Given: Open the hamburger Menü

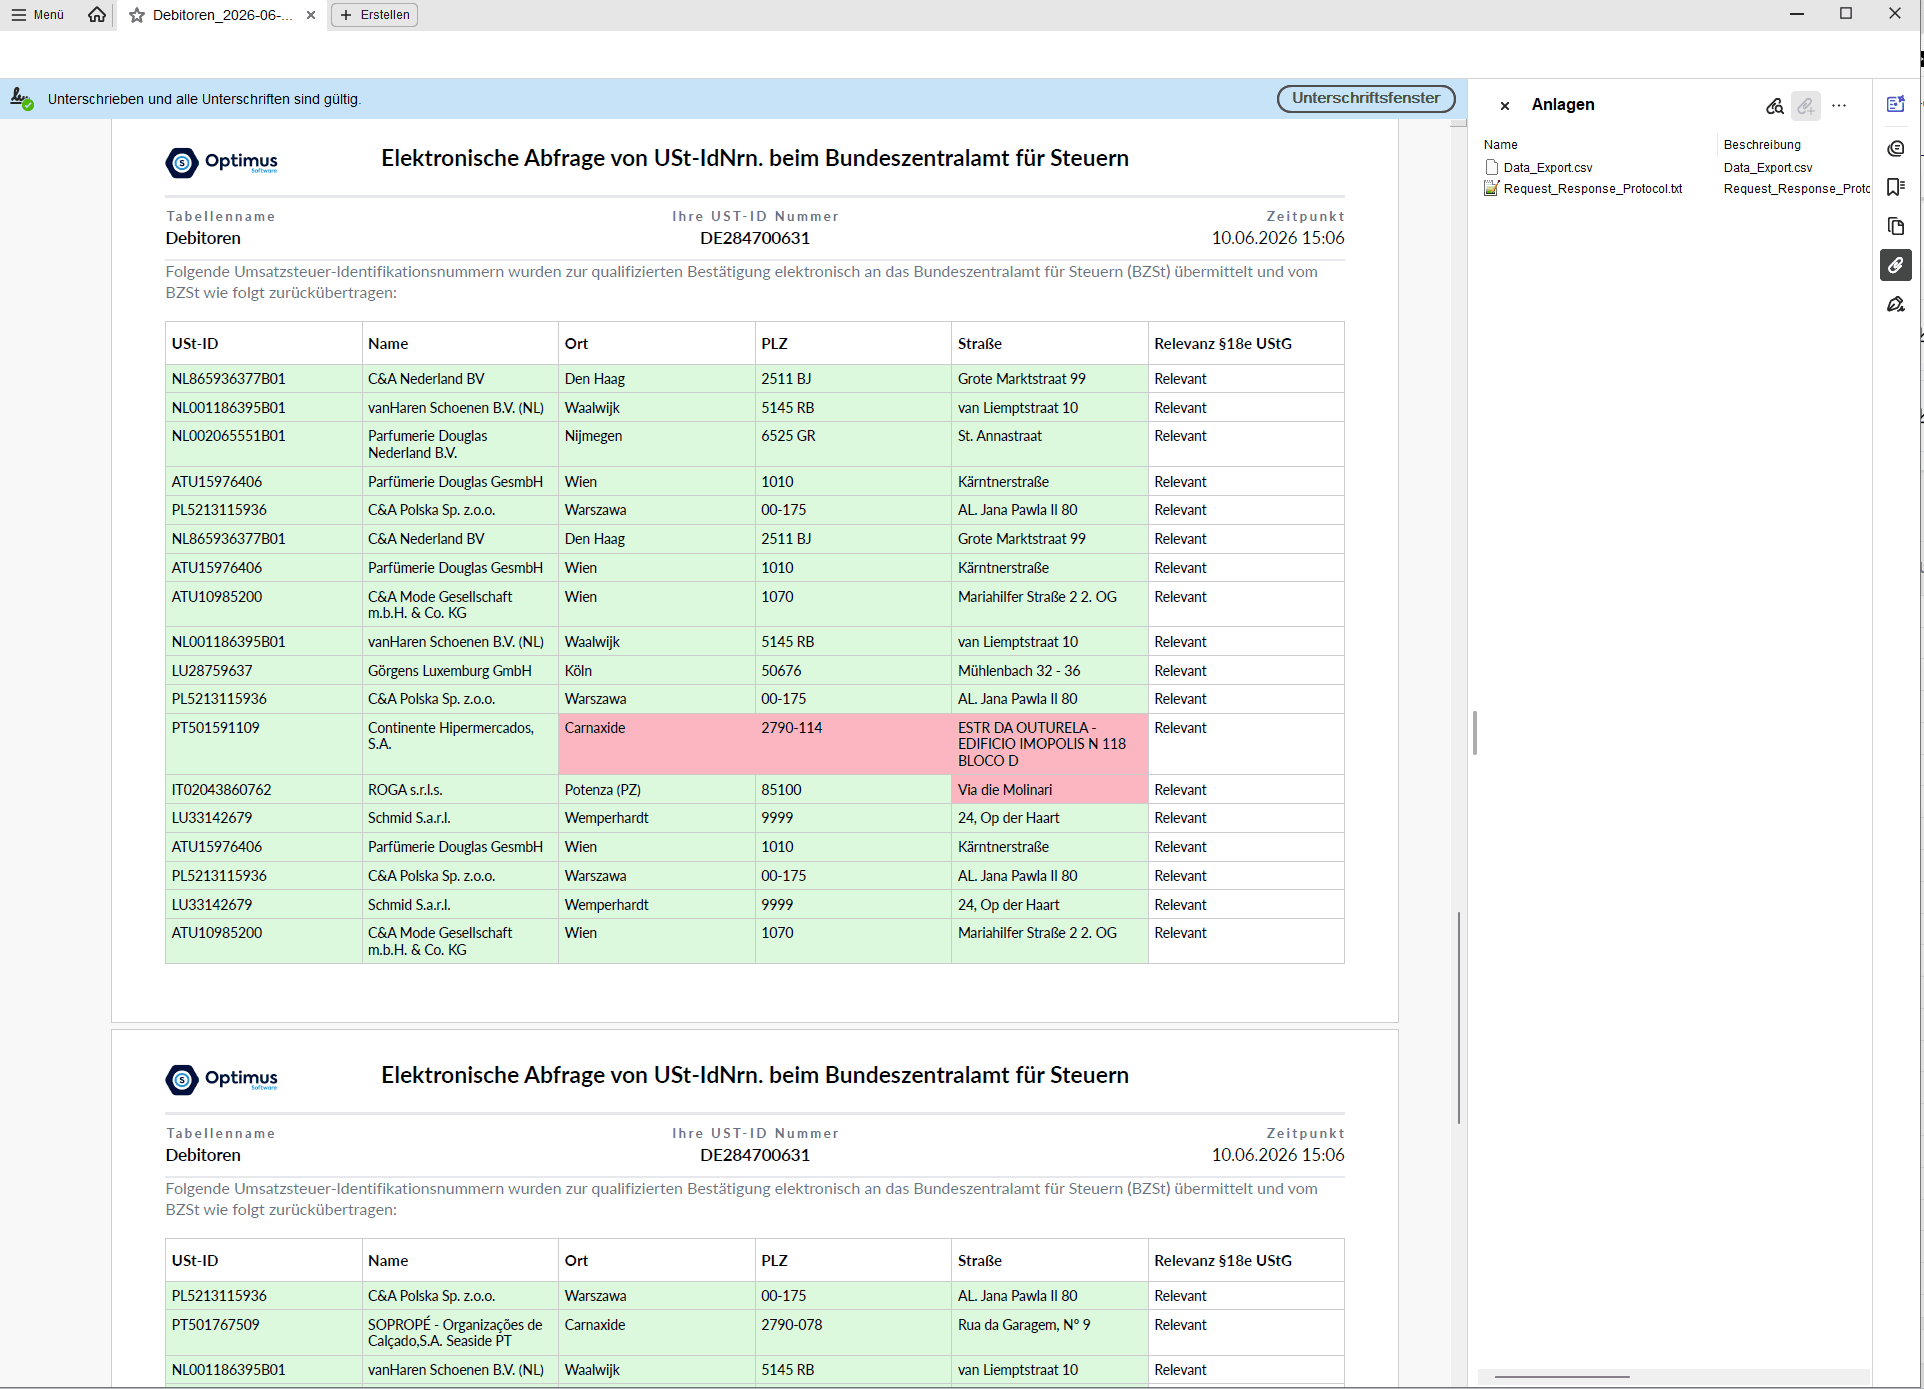Looking at the screenshot, I should pos(38,15).
